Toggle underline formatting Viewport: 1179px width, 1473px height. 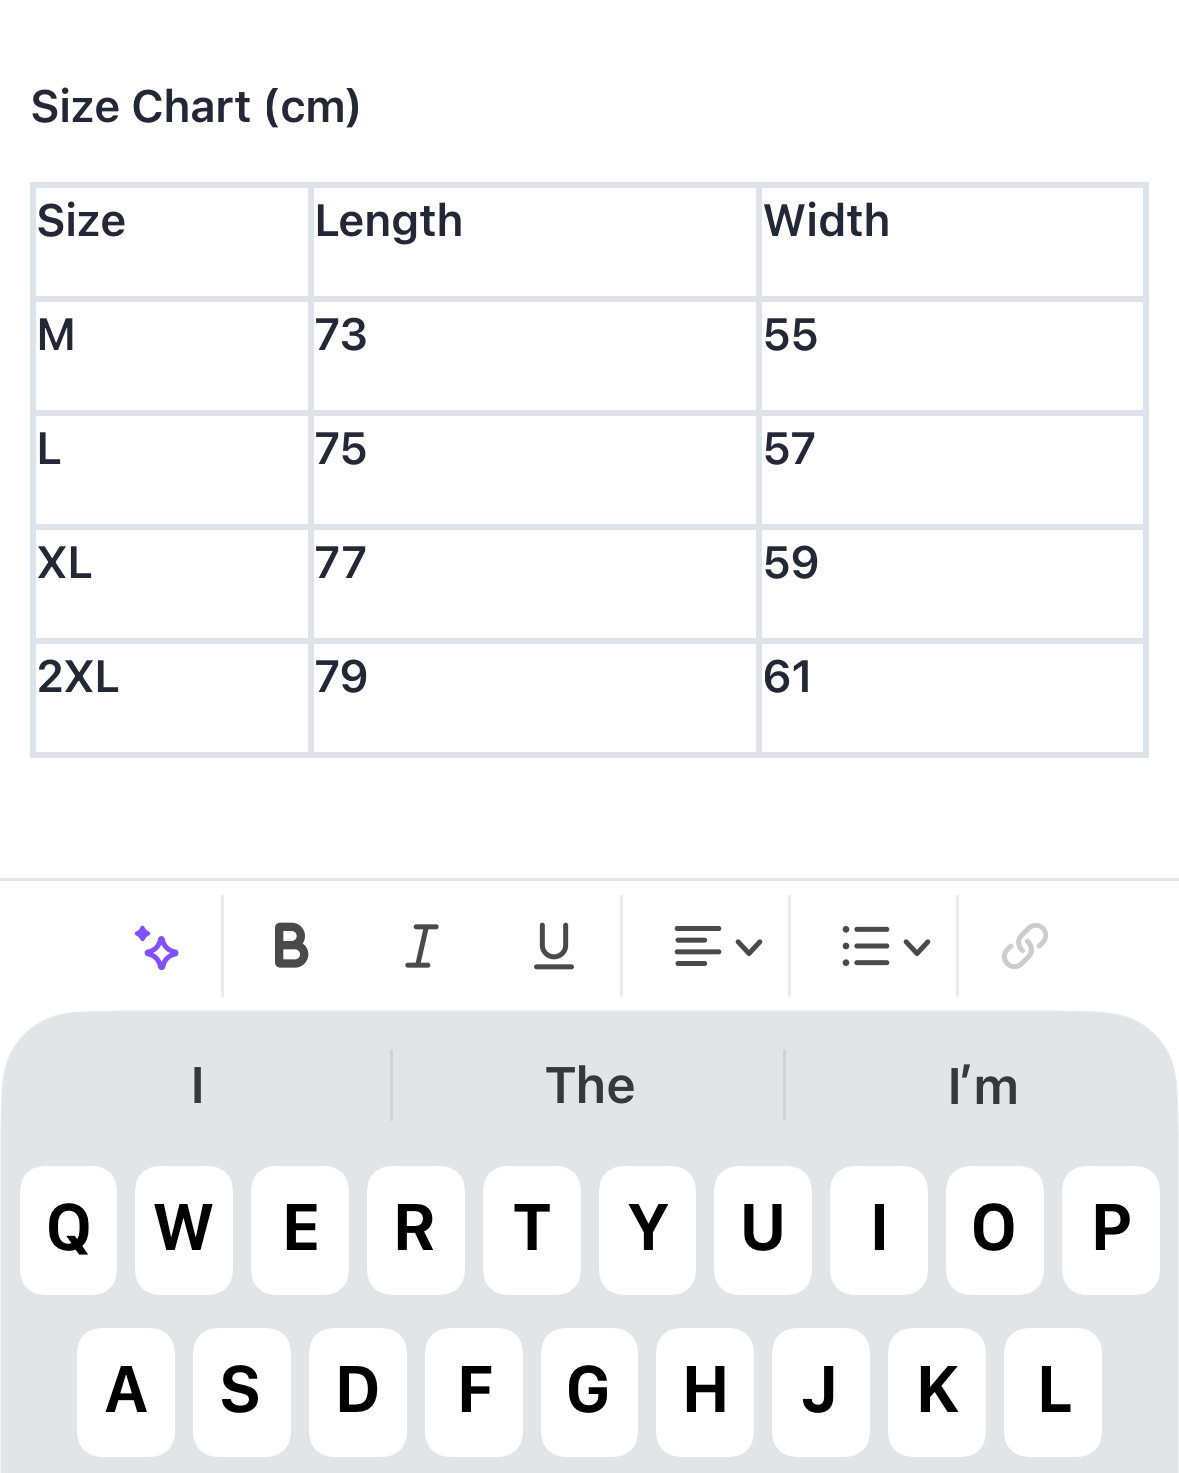553,946
